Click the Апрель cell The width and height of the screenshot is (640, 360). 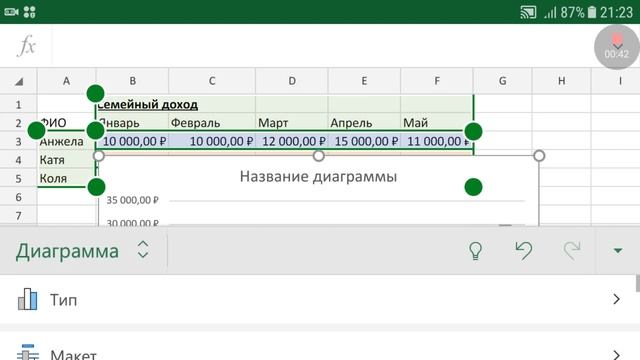[x=364, y=123]
